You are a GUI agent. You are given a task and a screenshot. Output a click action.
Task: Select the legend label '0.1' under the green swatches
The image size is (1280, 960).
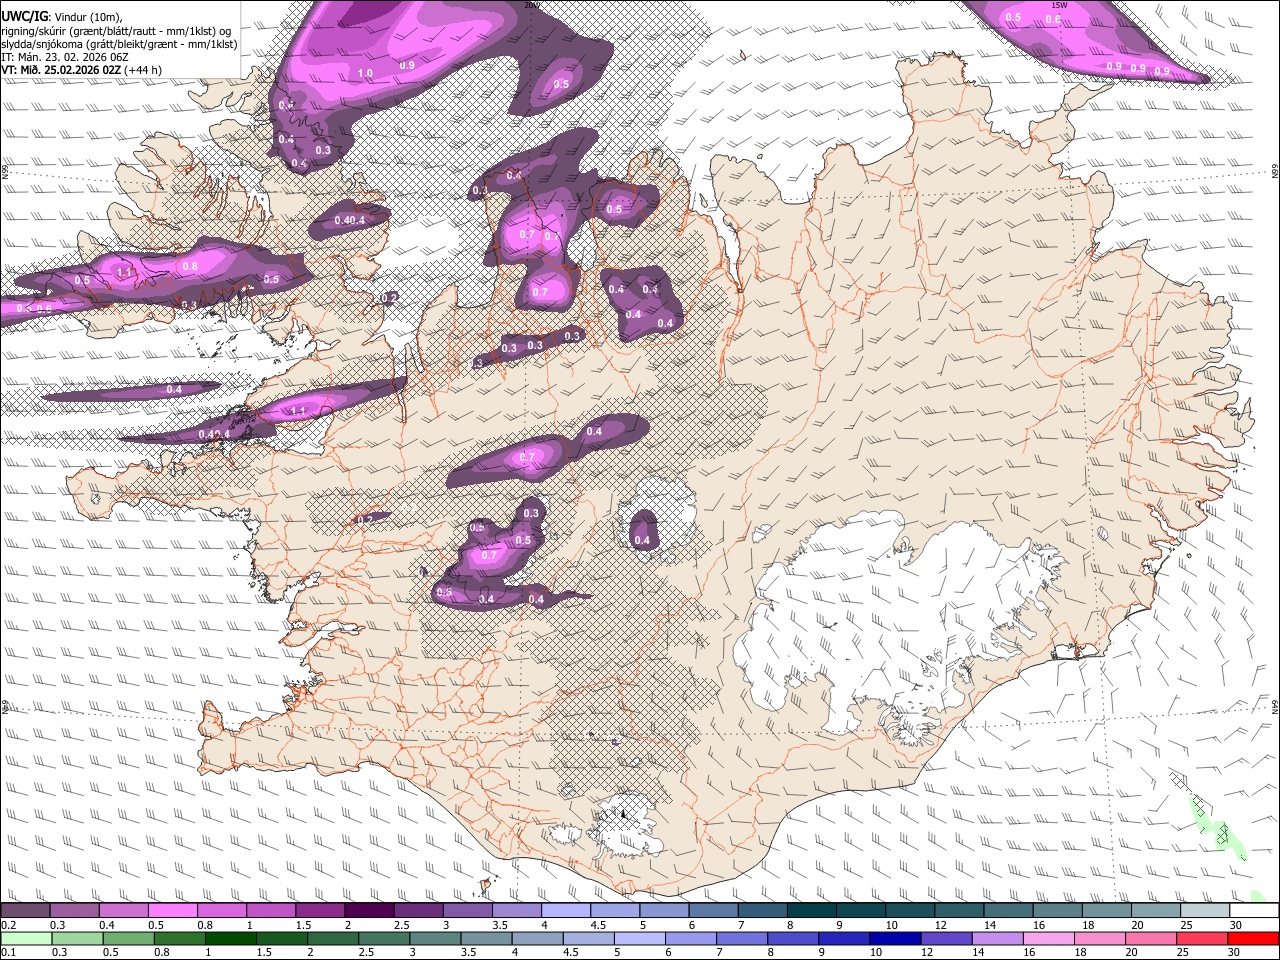click(x=8, y=952)
